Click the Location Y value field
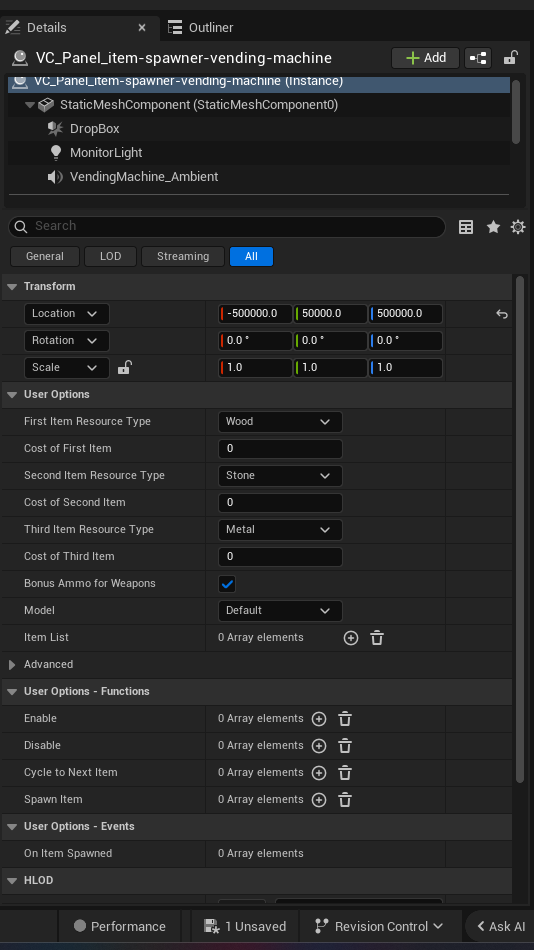534x950 pixels. pos(330,314)
